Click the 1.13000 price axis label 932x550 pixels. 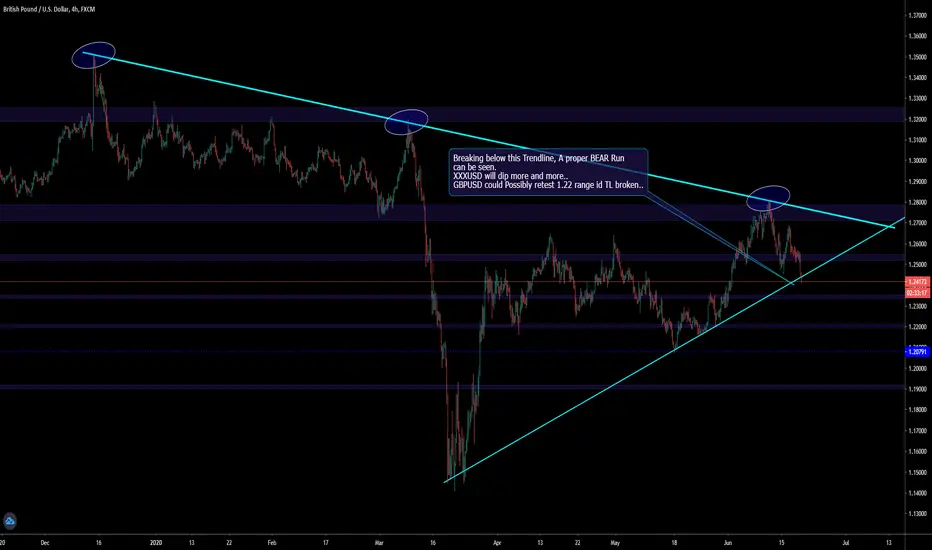point(918,514)
